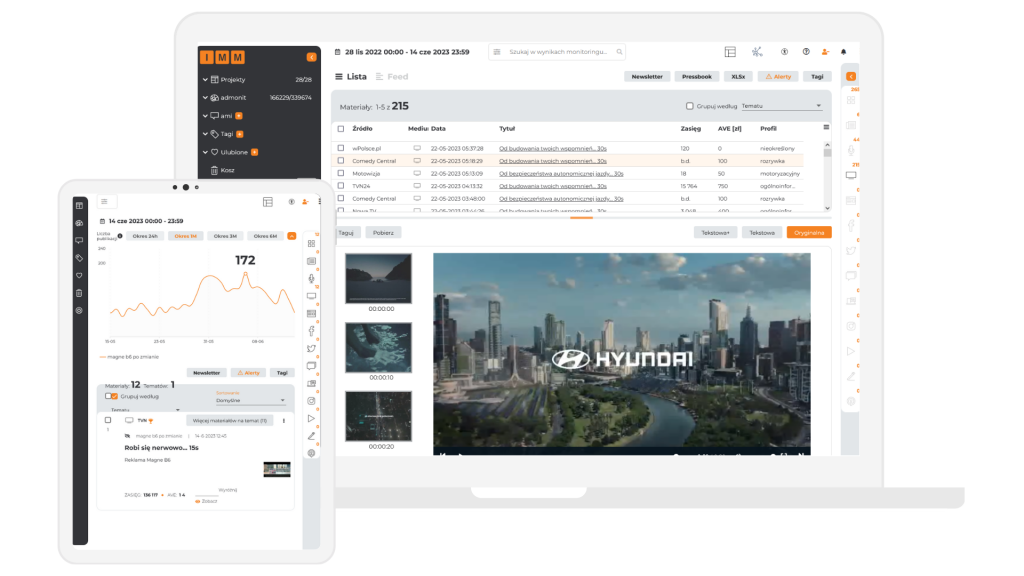Tick the select-all checkbox in table header
Viewport: 1024px width, 576px height.
pos(341,129)
